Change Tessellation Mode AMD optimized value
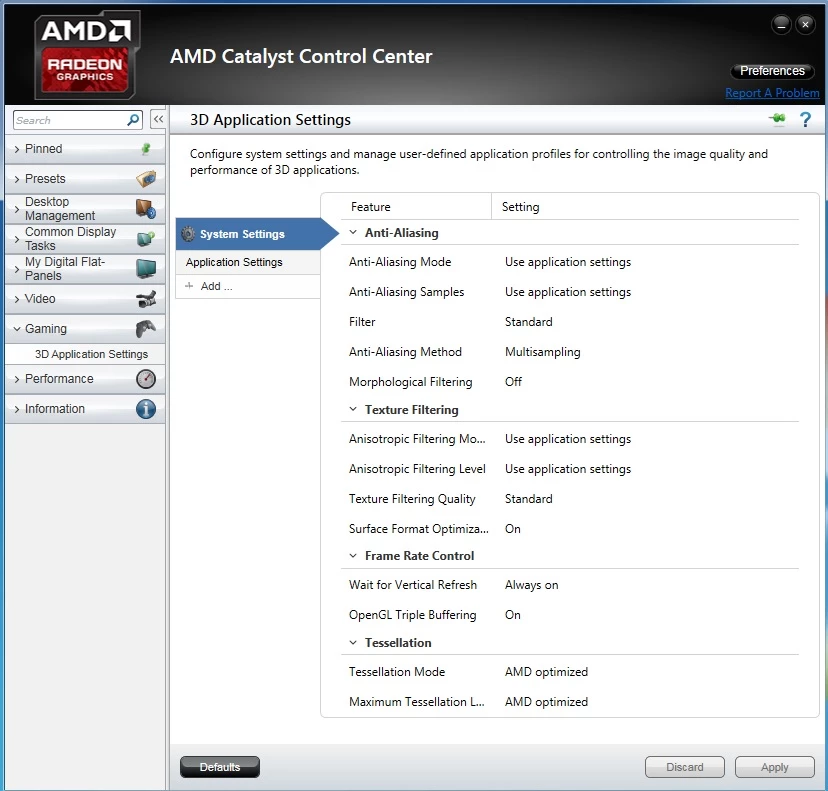Screen dimensions: 828x791 point(546,672)
